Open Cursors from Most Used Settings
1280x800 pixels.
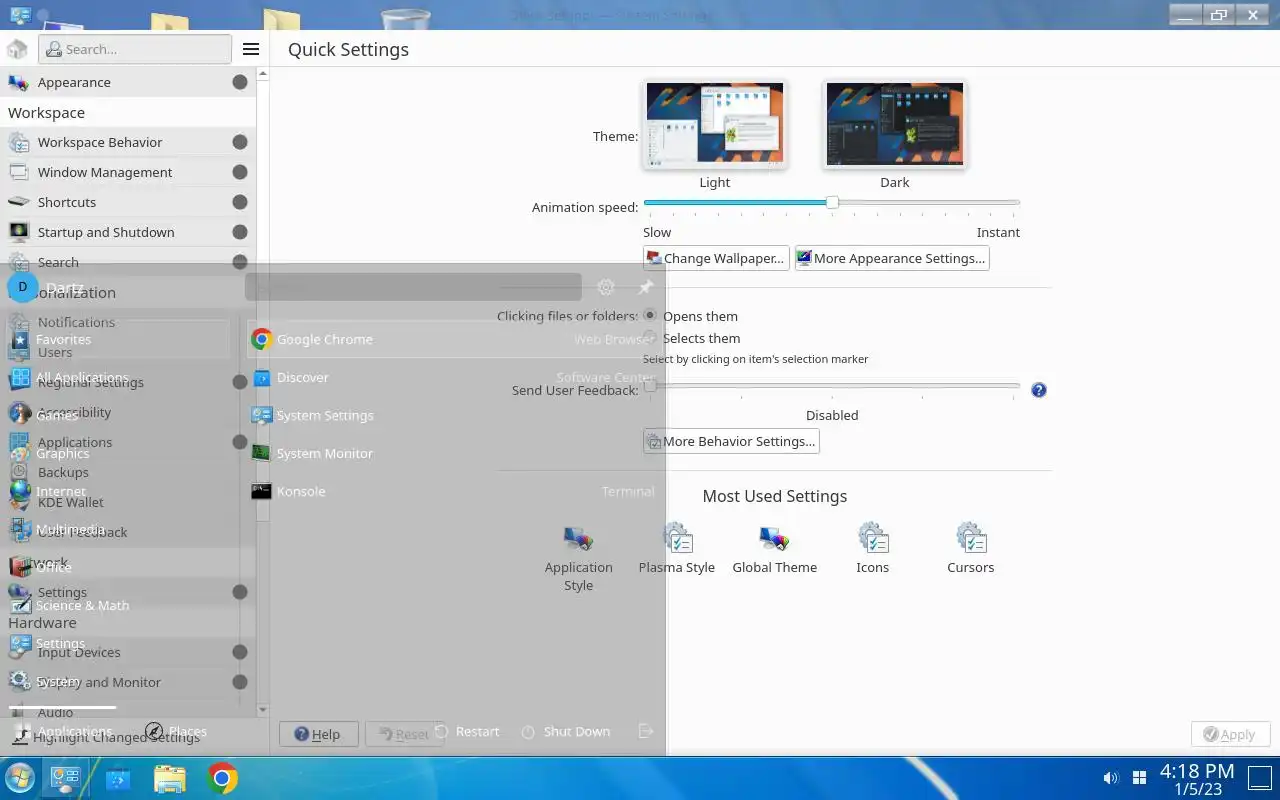(971, 549)
